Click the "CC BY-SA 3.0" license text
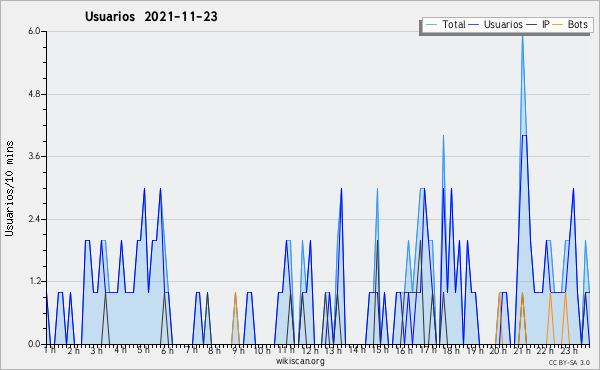This screenshot has height=370, width=600. coord(569,363)
